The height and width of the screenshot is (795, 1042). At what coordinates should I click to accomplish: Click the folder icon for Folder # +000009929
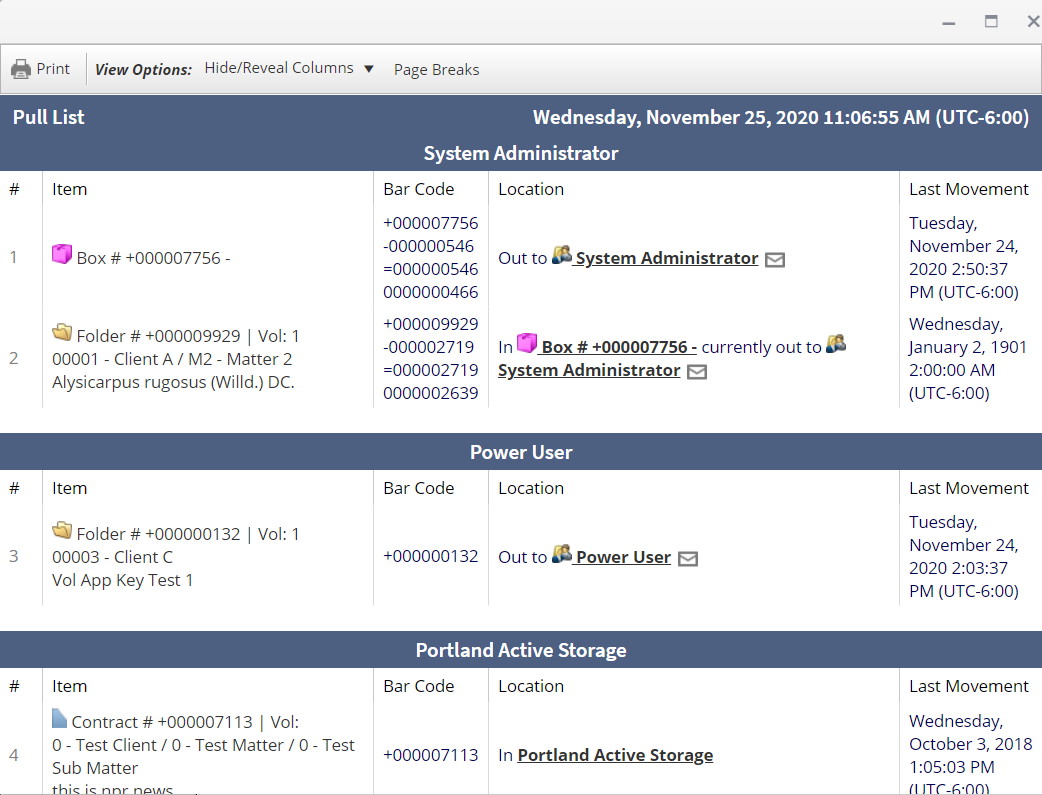[x=62, y=332]
